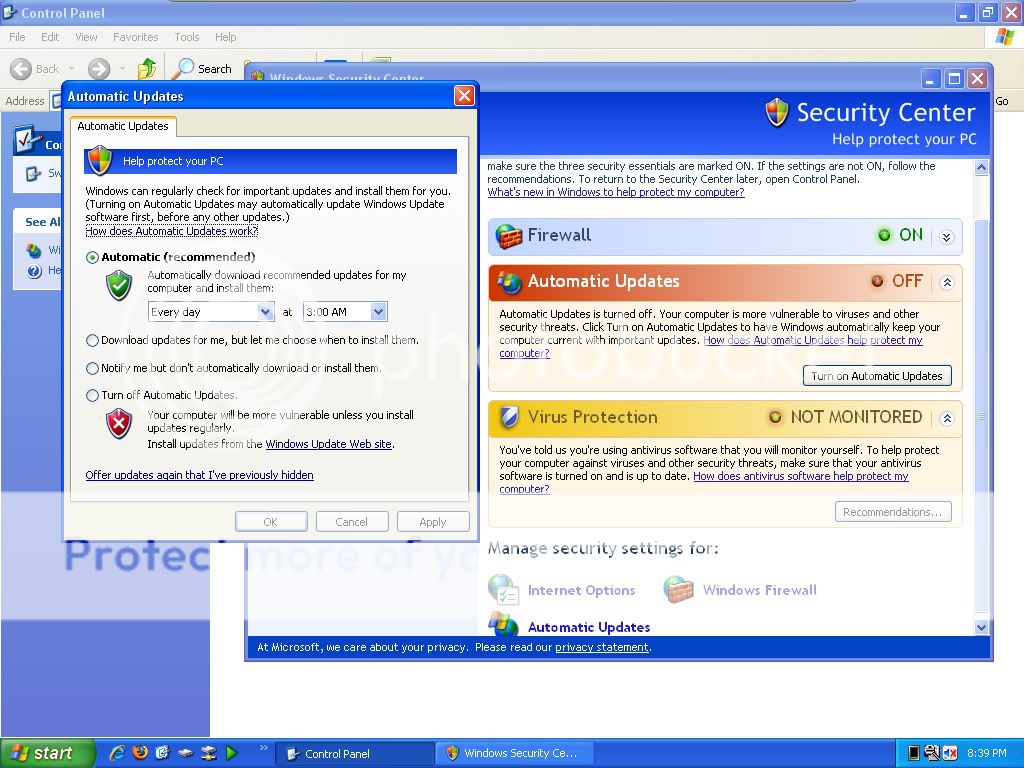Viewport: 1024px width, 768px height.
Task: Launch Internet Explorer from Quick Launch
Action: click(x=117, y=753)
